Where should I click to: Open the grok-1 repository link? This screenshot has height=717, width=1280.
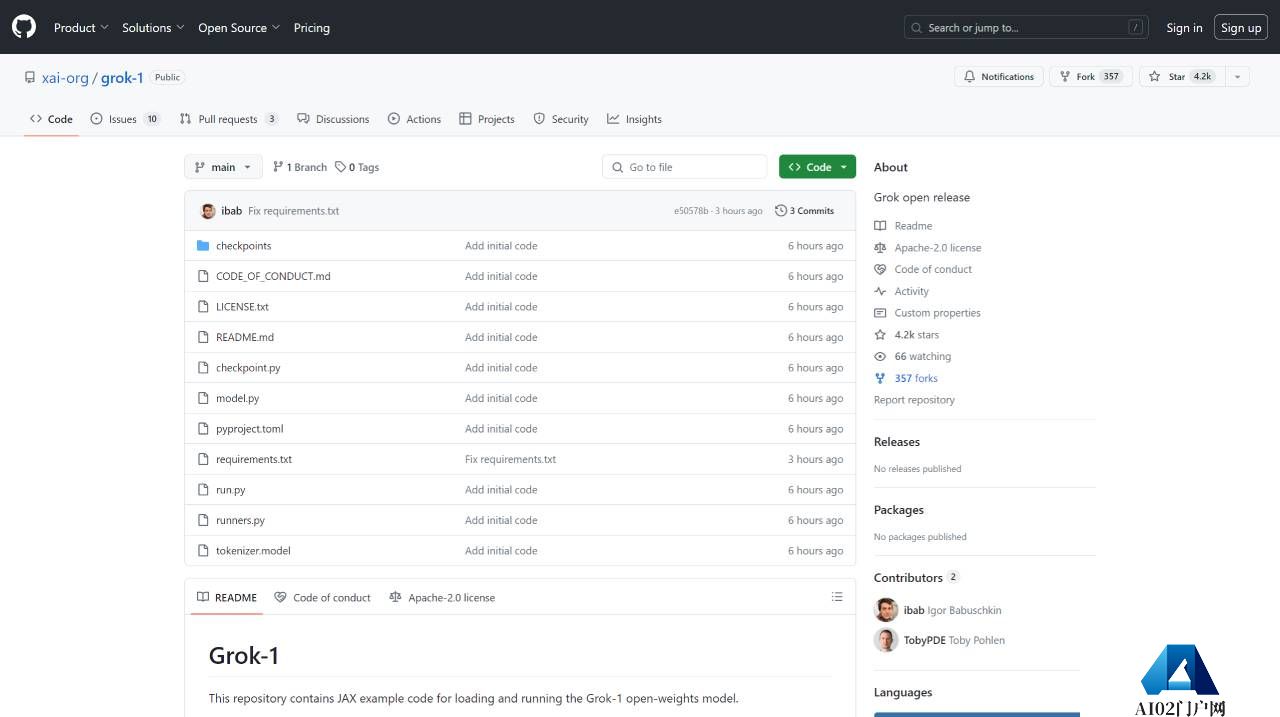click(x=122, y=77)
